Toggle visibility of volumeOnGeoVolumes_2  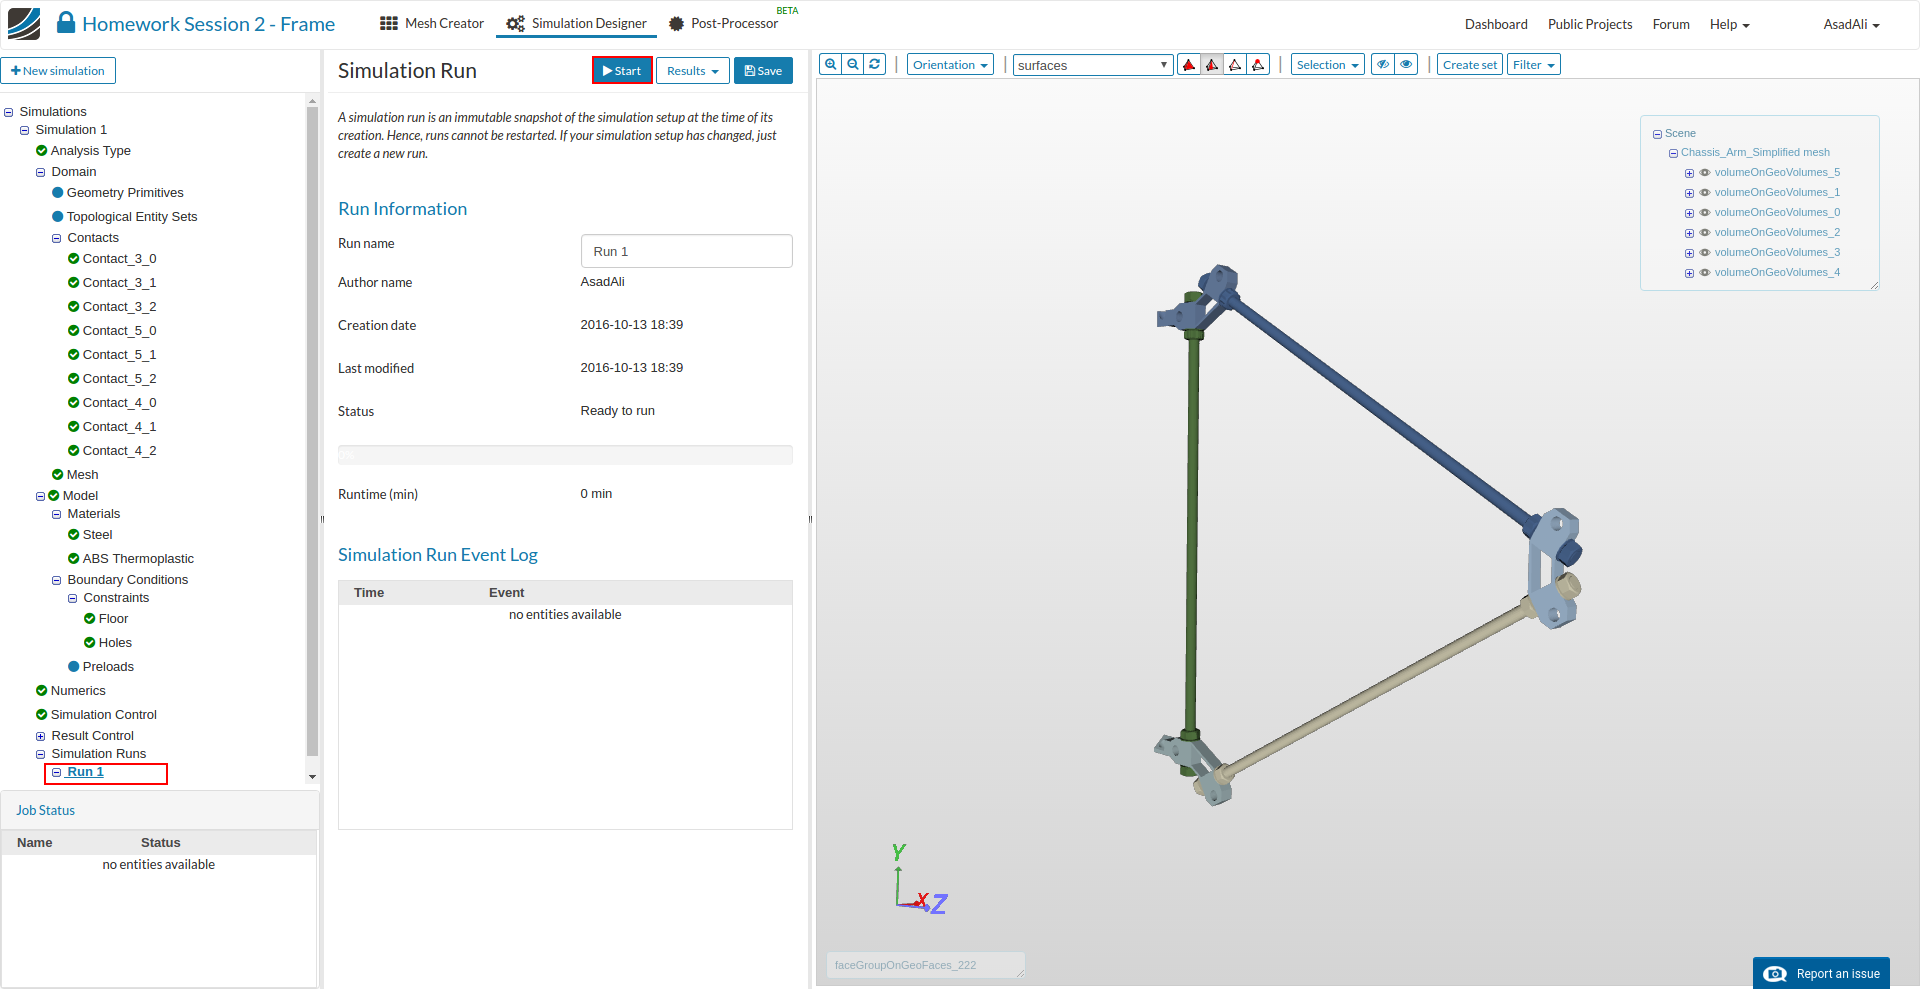[1704, 233]
